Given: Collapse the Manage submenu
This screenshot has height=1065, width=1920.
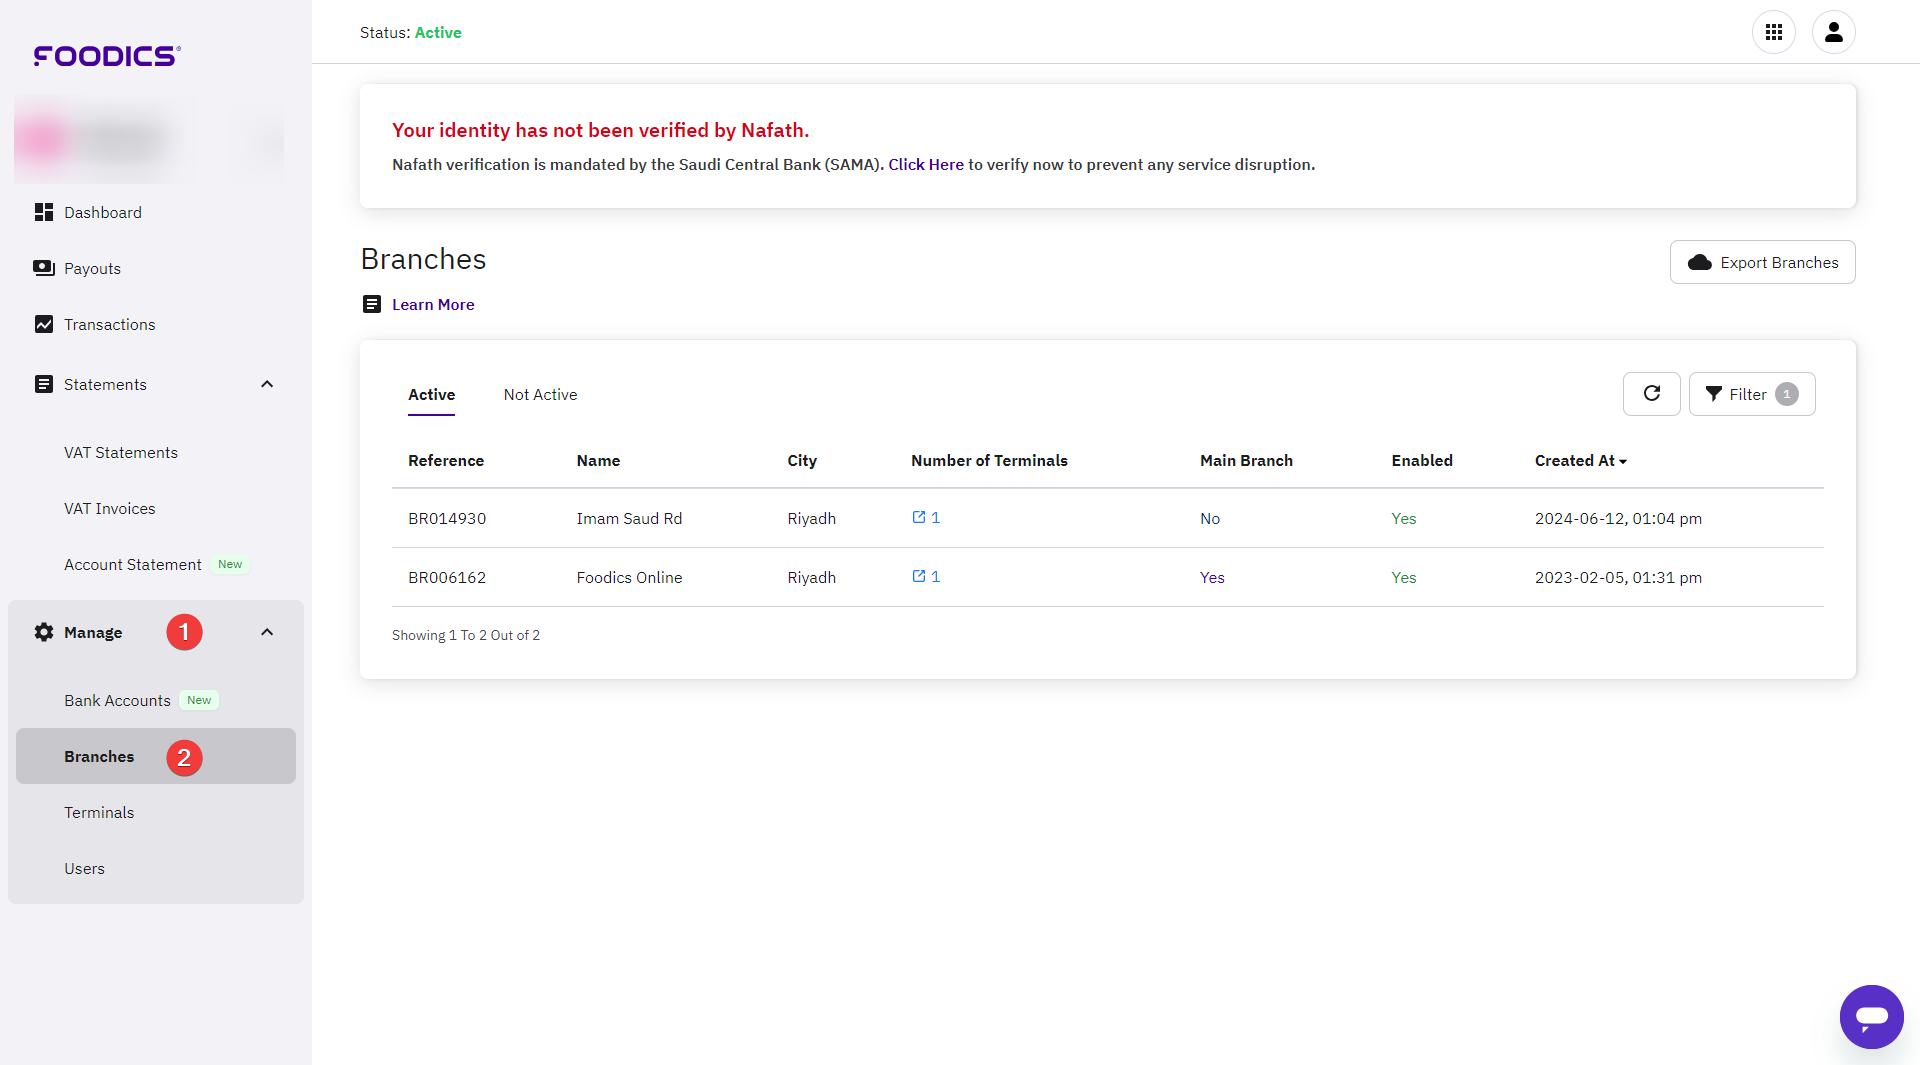Looking at the screenshot, I should pyautogui.click(x=266, y=631).
